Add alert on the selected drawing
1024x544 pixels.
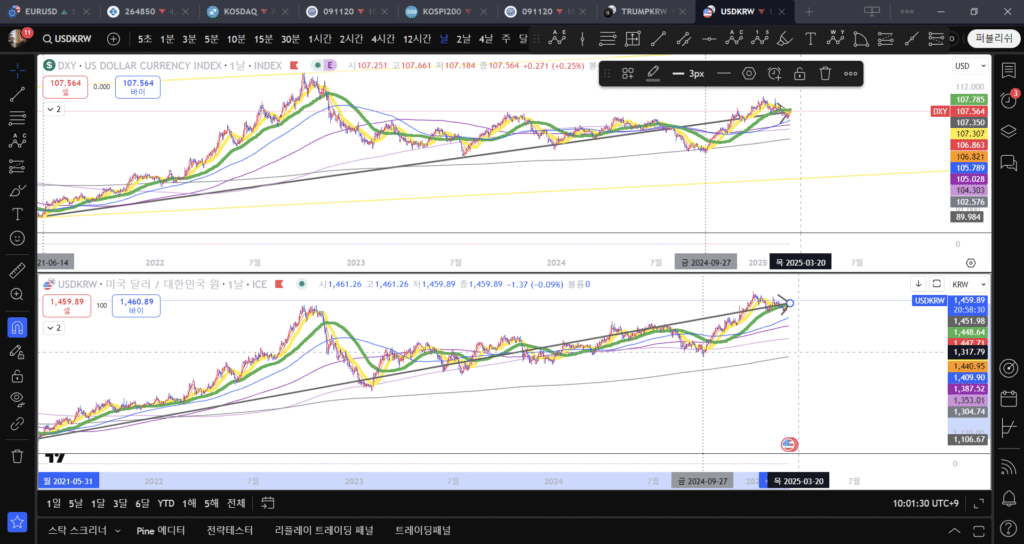coord(775,74)
